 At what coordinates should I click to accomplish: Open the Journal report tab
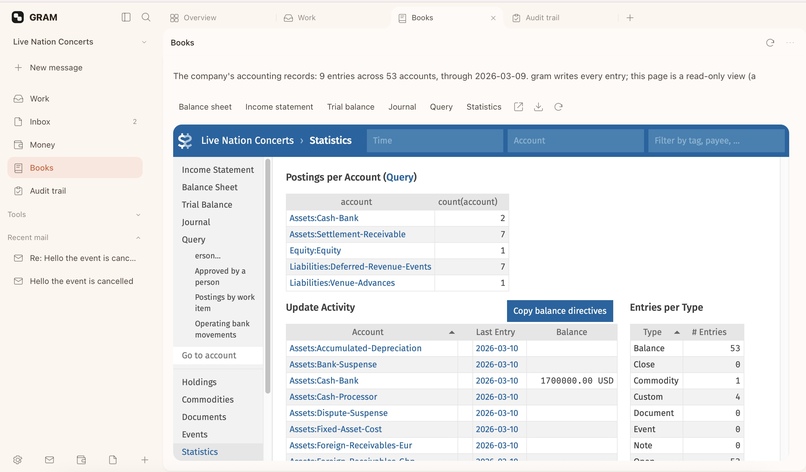402,107
